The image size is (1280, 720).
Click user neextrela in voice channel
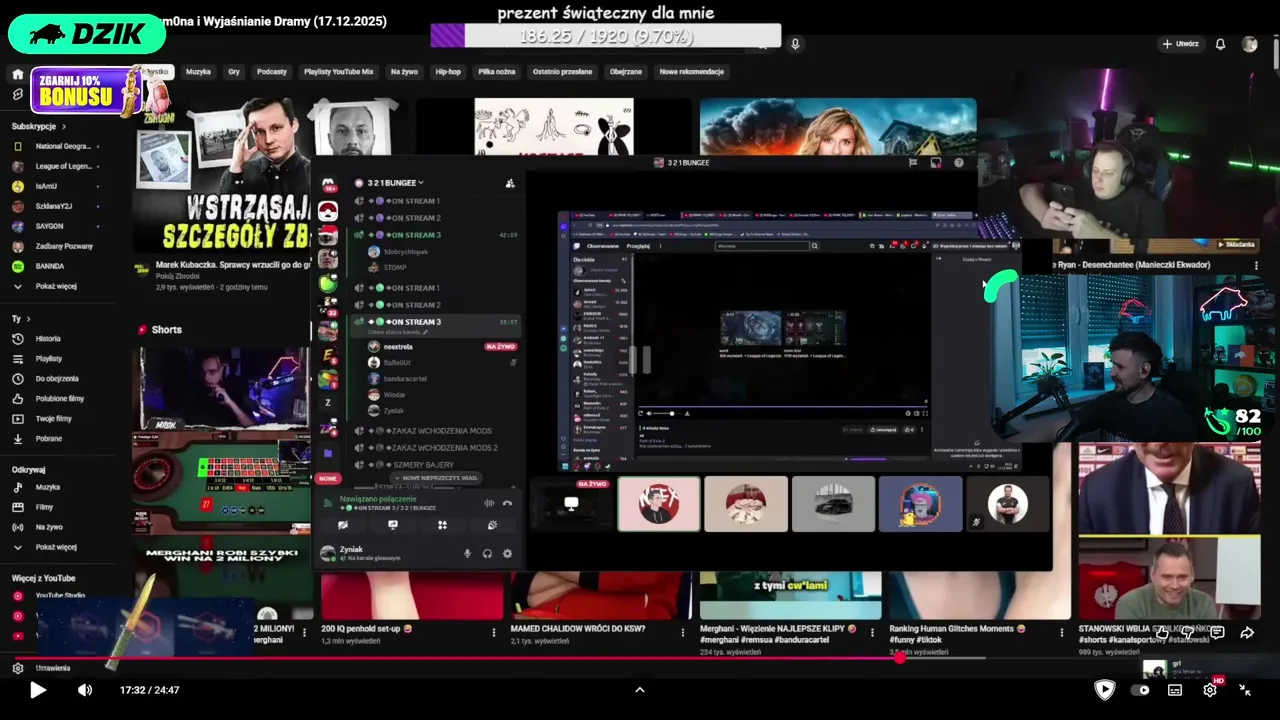(398, 347)
